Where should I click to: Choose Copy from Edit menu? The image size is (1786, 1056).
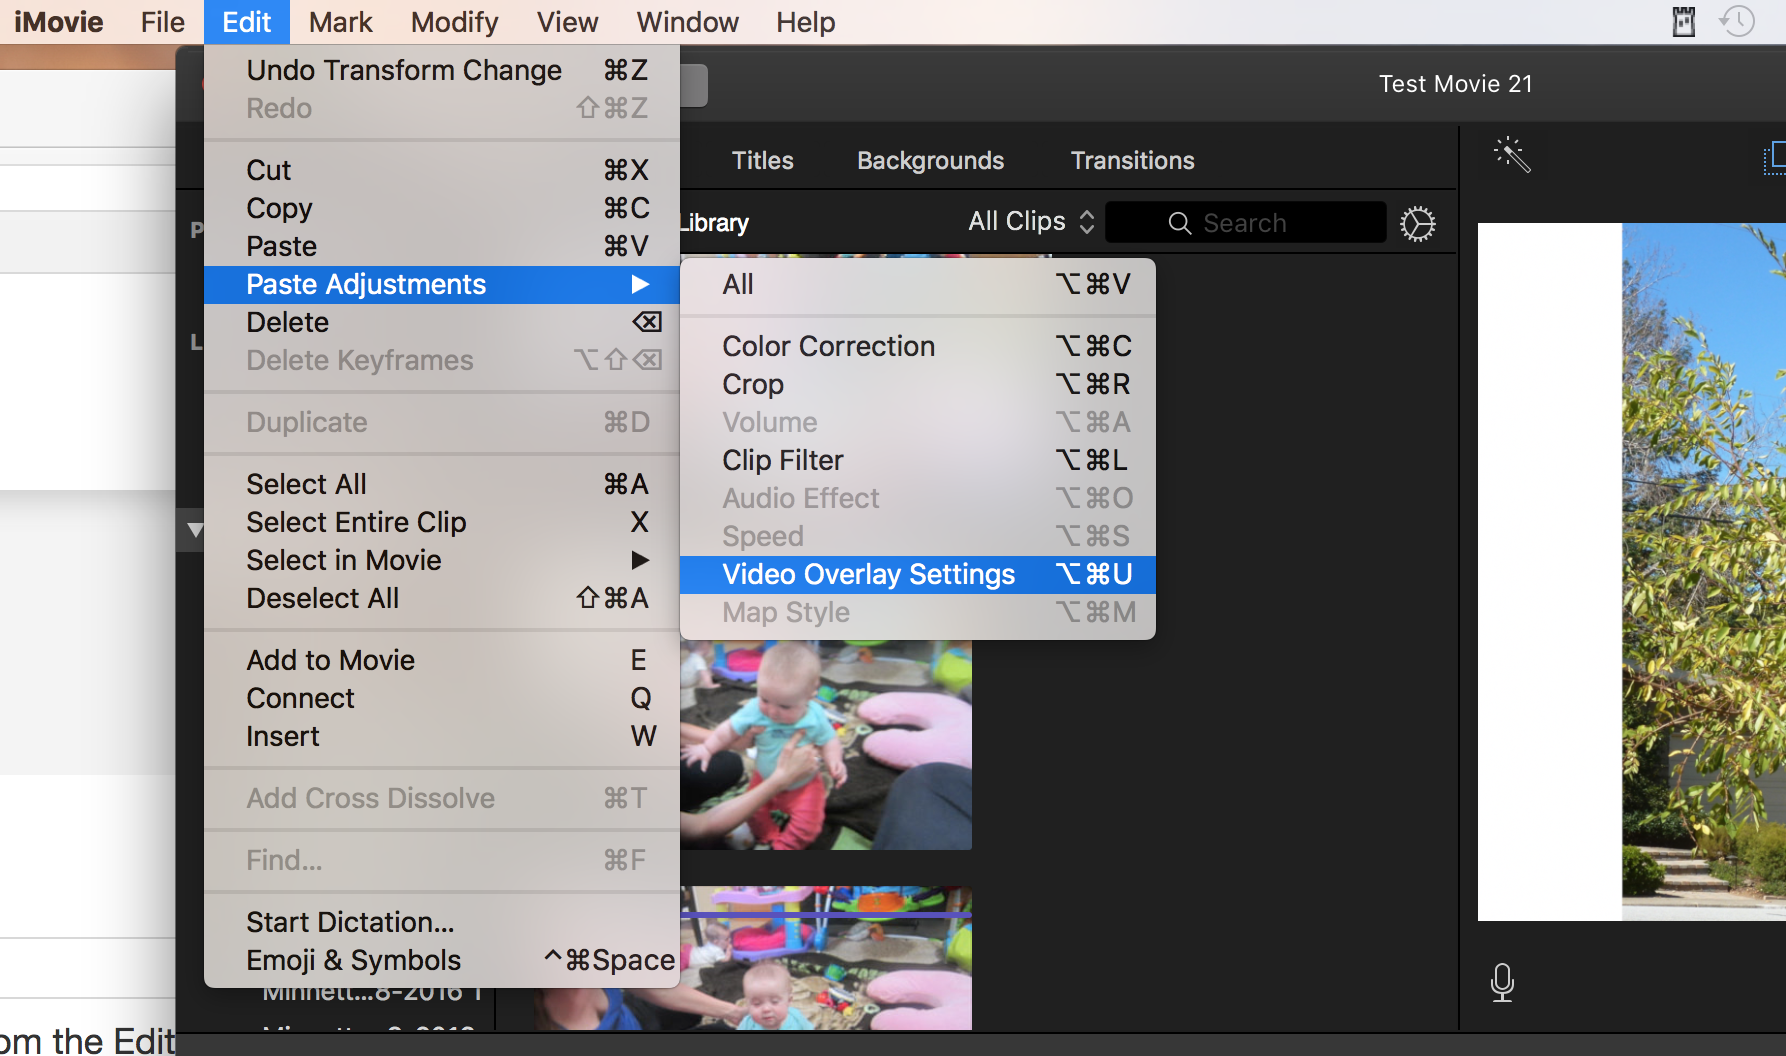click(442, 208)
